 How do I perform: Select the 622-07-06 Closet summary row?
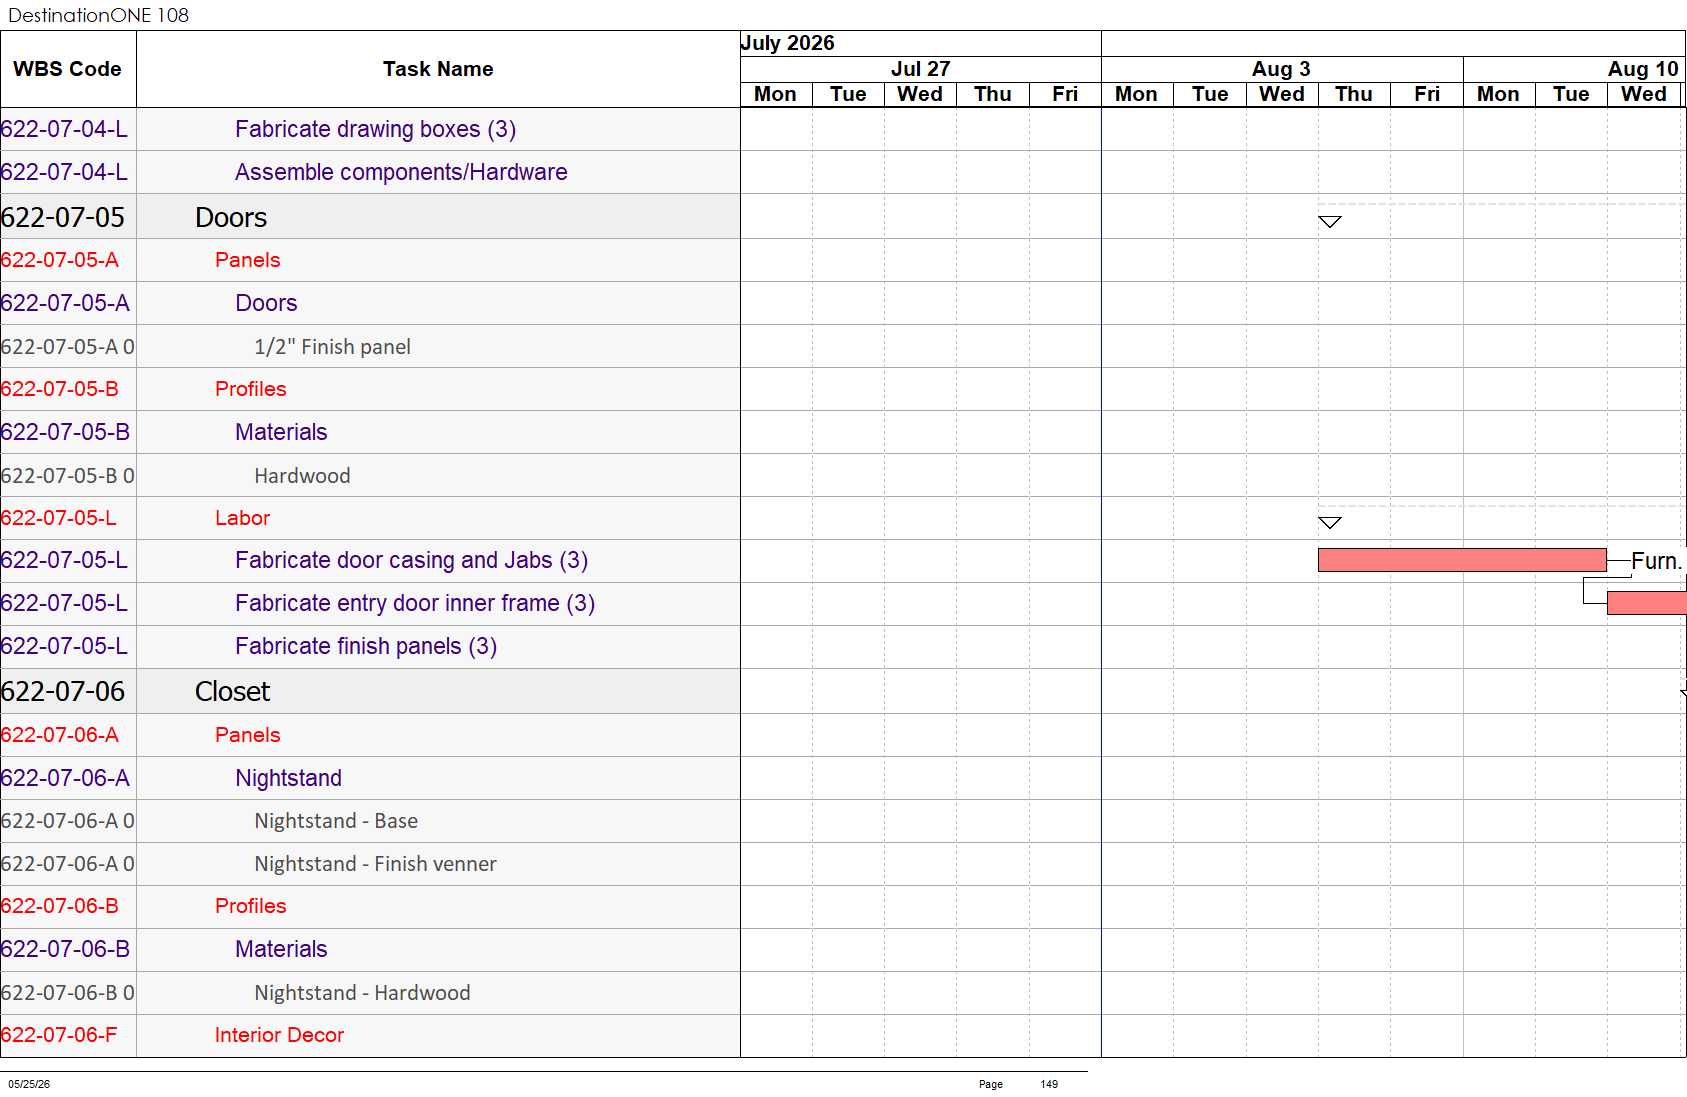[x=370, y=691]
